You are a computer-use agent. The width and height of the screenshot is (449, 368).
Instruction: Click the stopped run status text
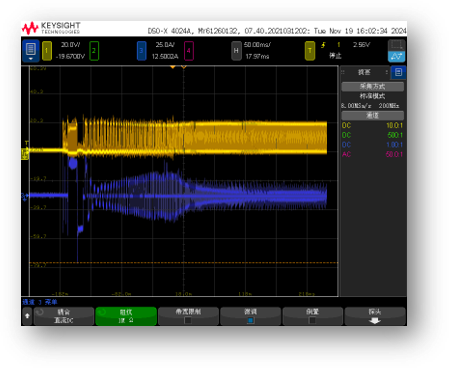coord(335,56)
